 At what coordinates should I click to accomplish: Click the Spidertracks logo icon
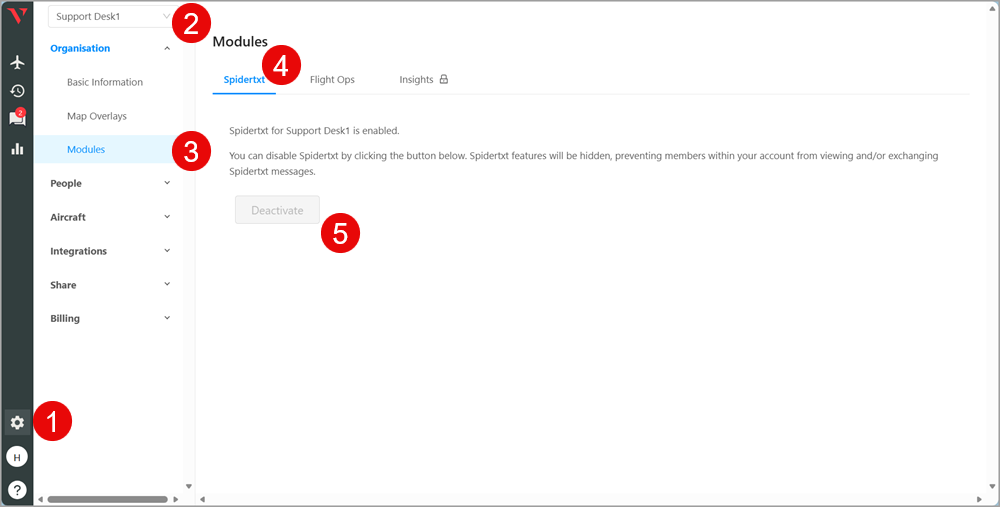point(16,16)
